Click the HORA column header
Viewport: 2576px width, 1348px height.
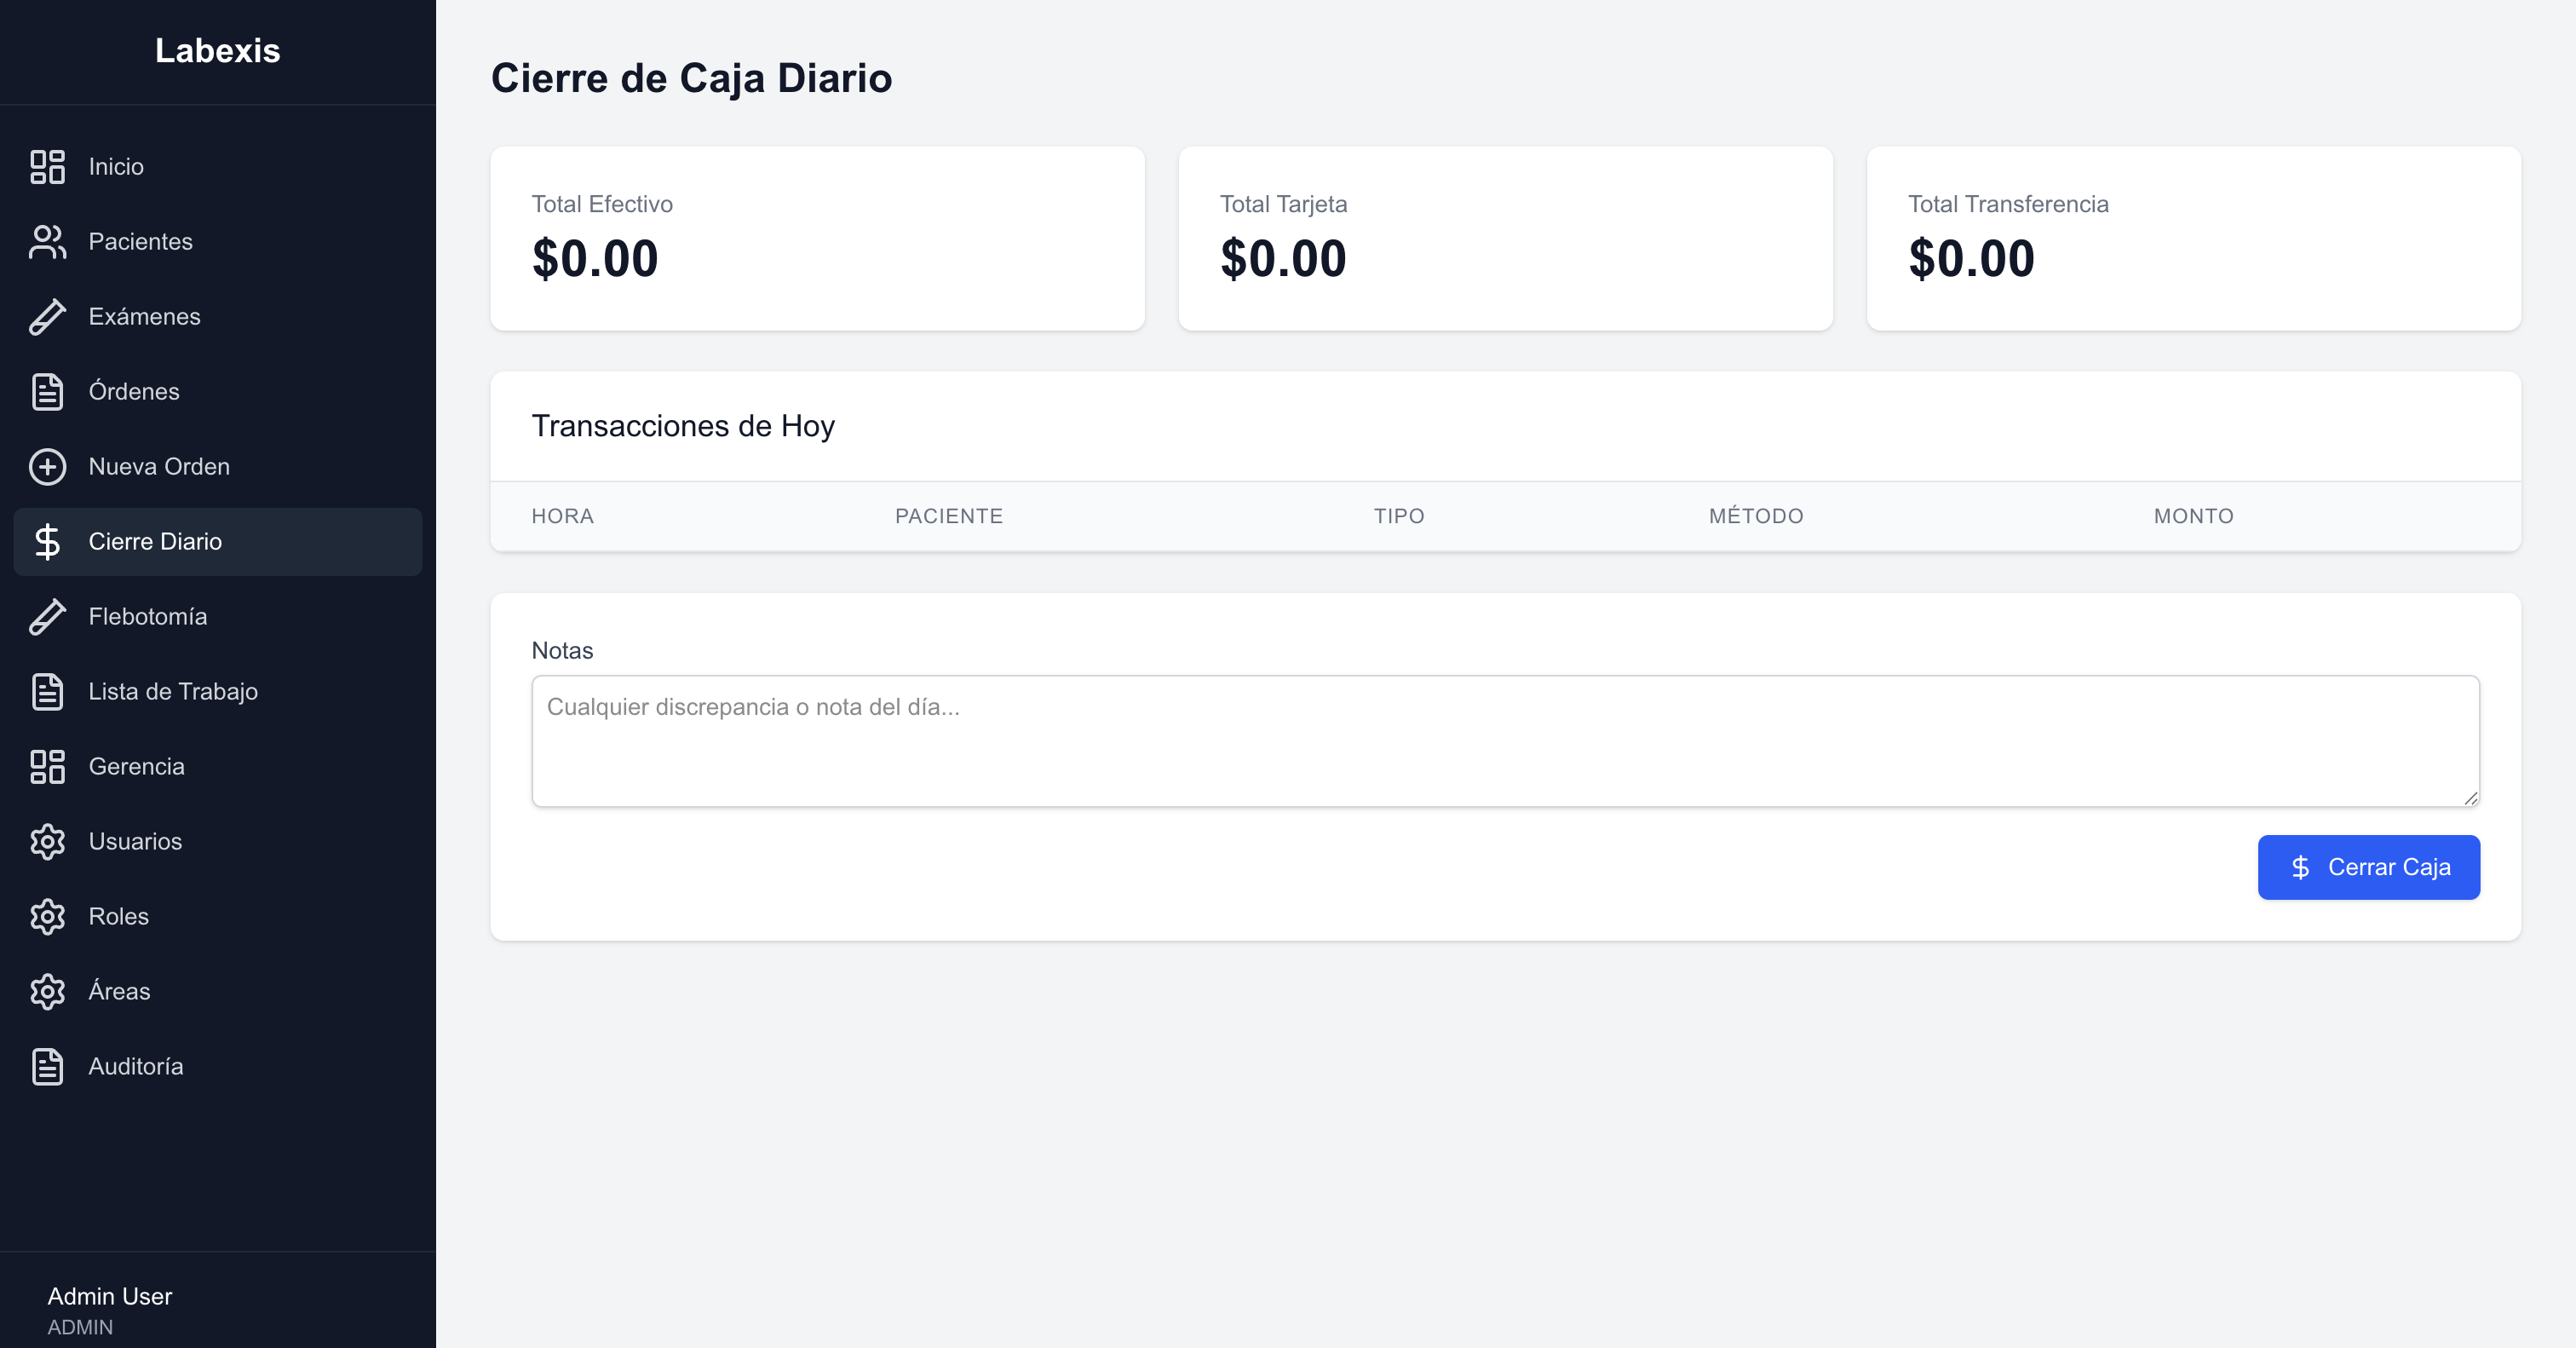coord(562,516)
